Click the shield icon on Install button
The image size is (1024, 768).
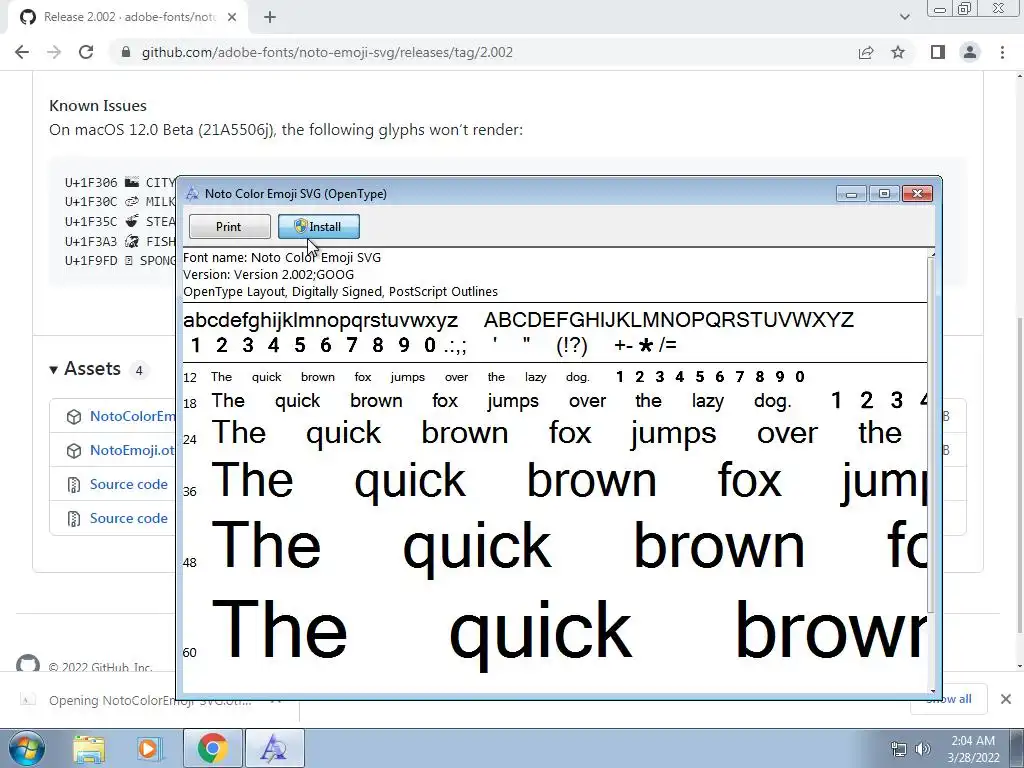pos(300,227)
